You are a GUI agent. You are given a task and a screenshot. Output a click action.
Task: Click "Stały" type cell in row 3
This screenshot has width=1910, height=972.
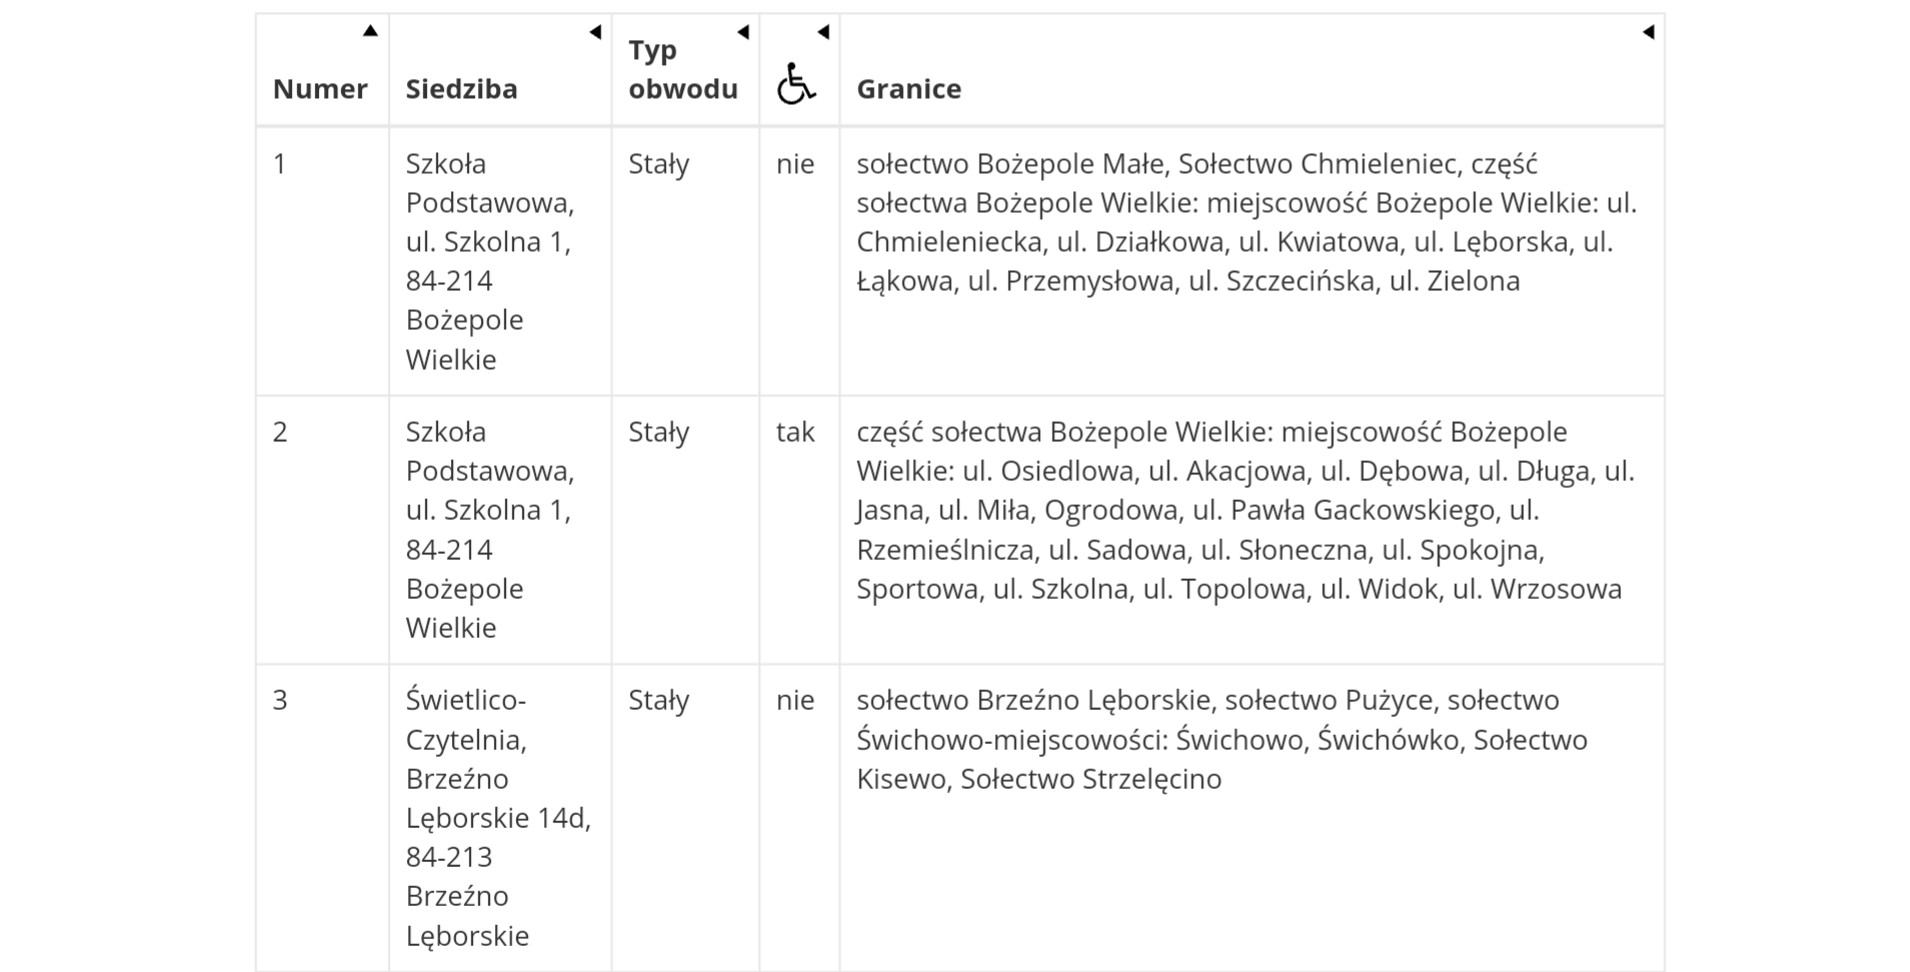pos(658,700)
